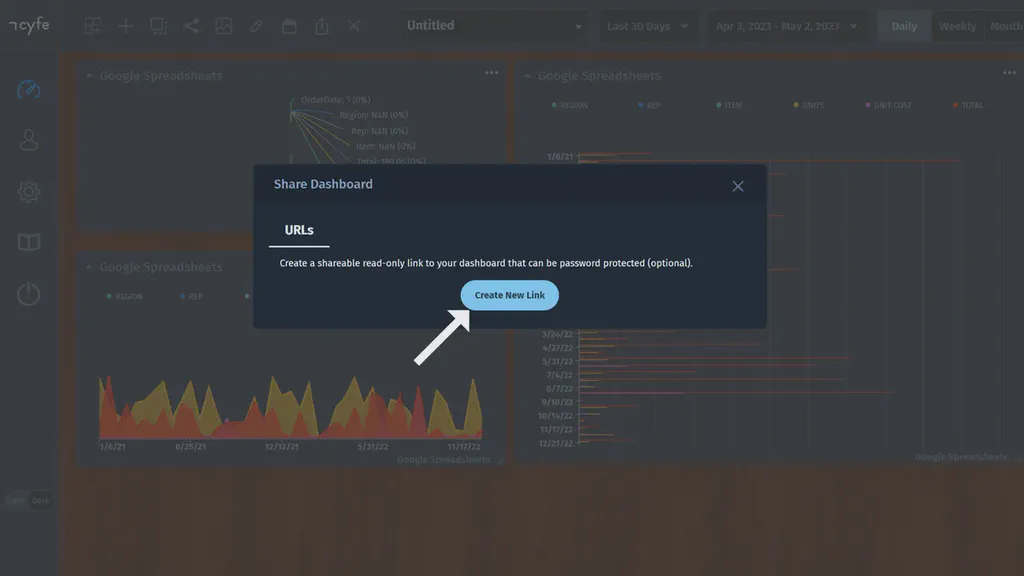
Task: Click the Create New Link button
Action: pos(509,295)
